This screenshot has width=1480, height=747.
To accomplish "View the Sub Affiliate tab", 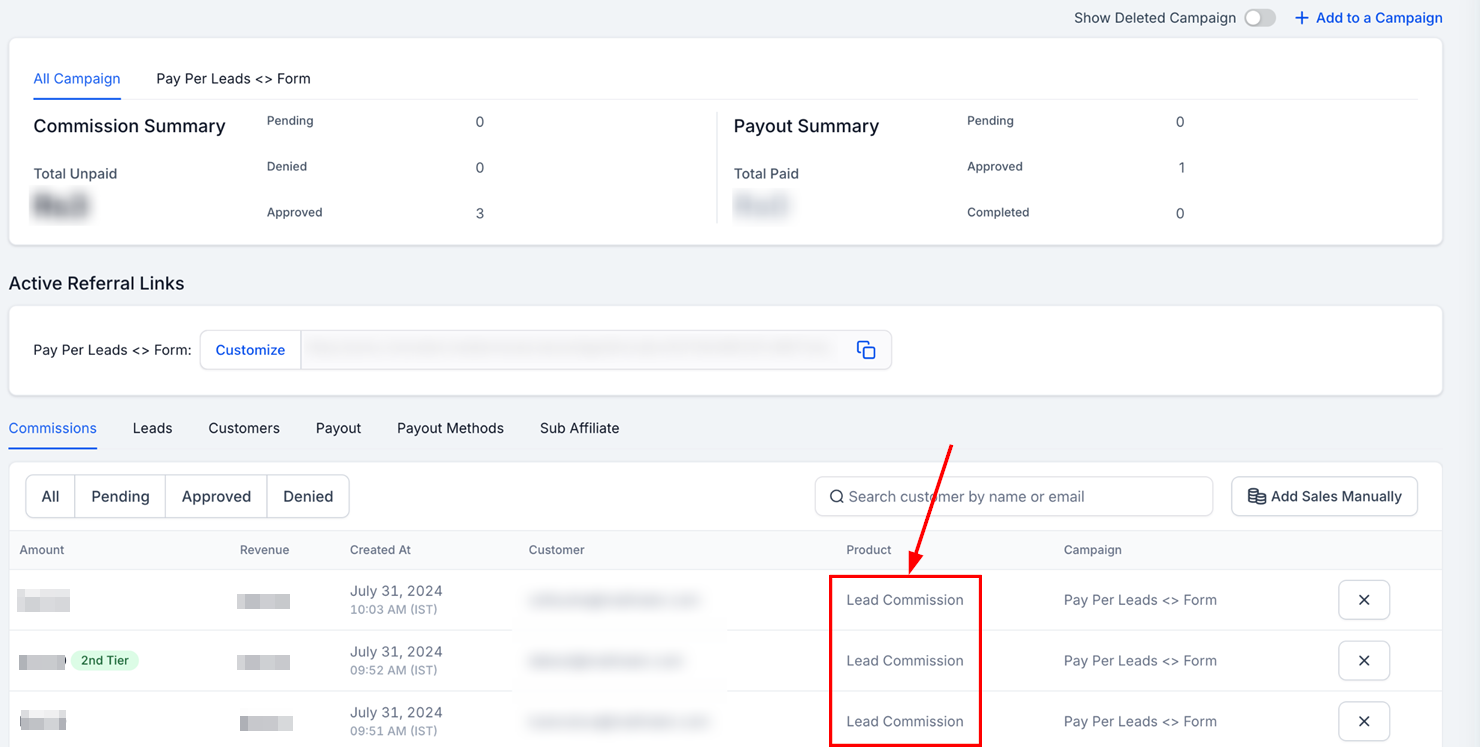I will pos(579,428).
